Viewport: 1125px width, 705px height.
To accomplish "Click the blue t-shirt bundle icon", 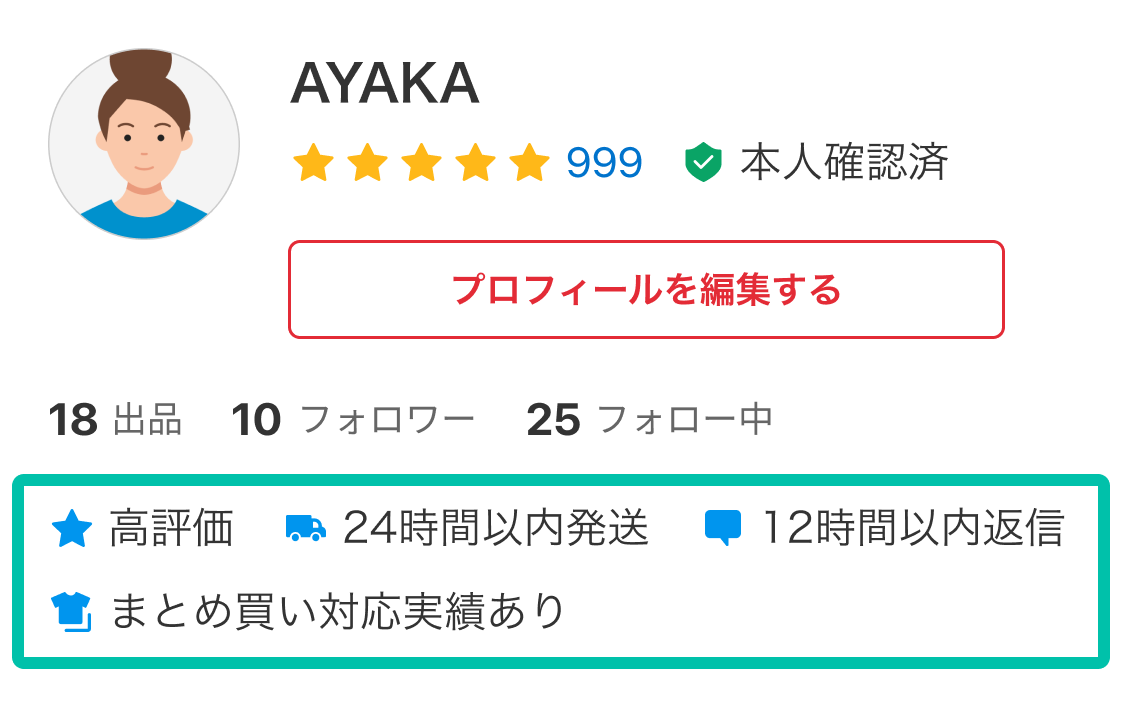I will click(x=71, y=611).
